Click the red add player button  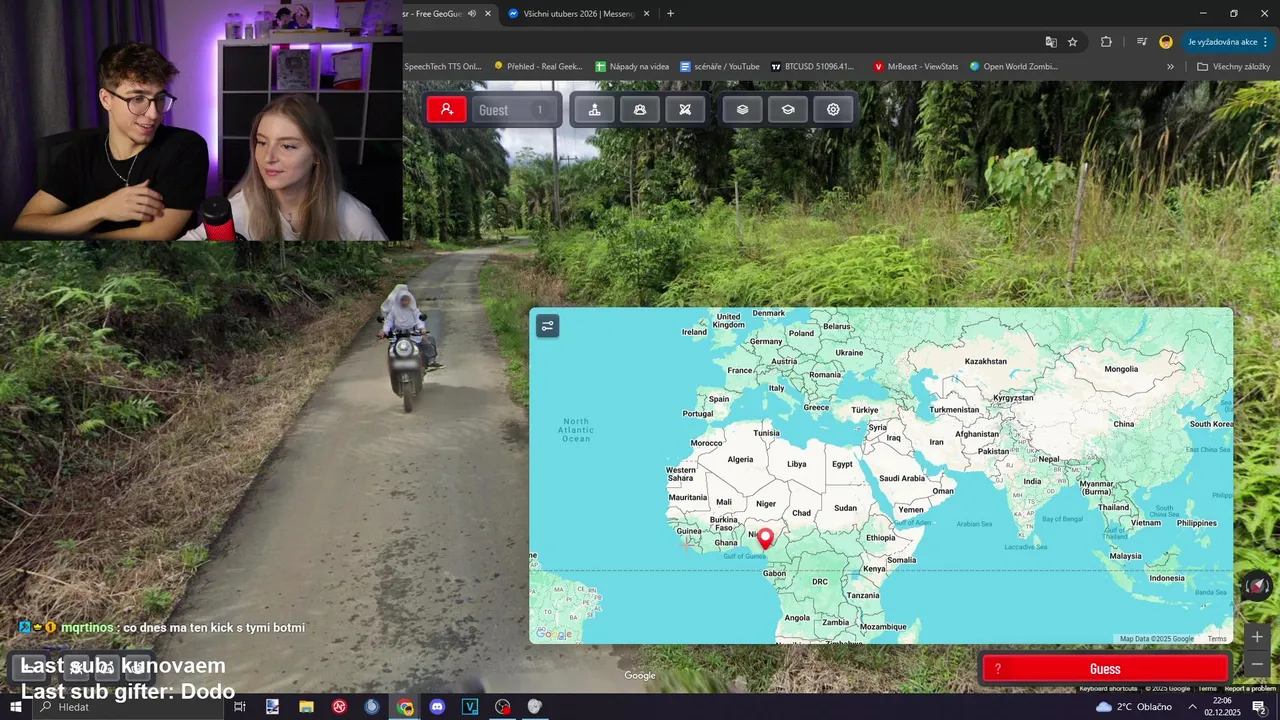tap(447, 110)
